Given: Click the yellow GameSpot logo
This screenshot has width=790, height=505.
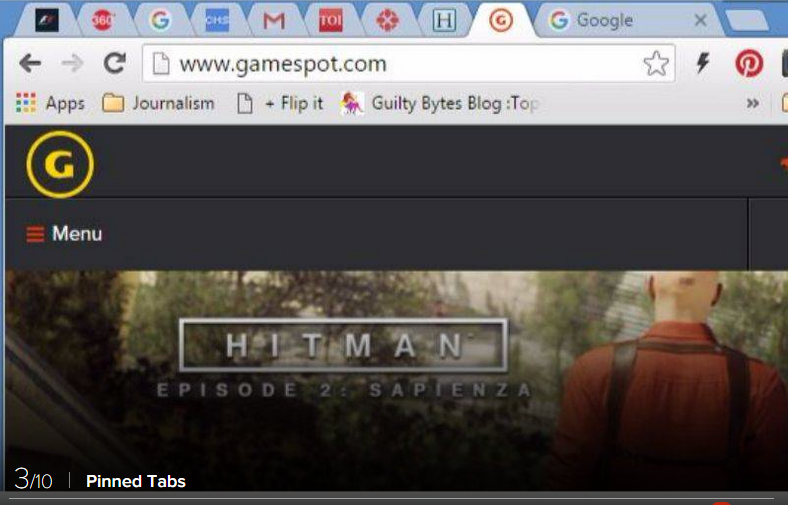Looking at the screenshot, I should tap(60, 164).
